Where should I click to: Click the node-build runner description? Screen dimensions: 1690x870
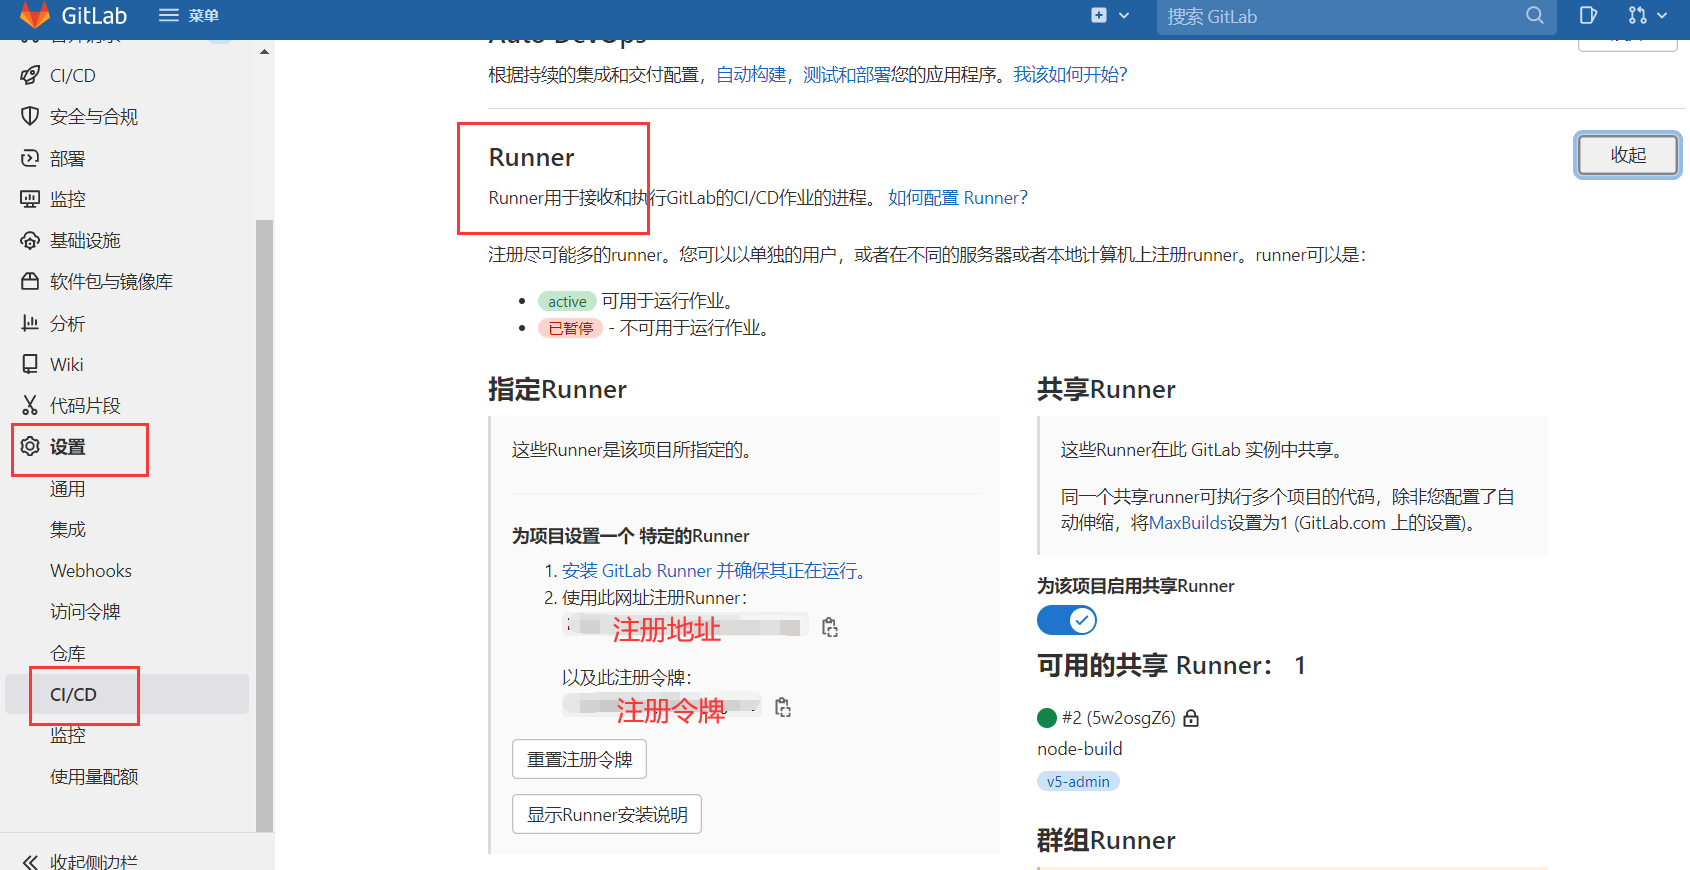pos(1080,748)
